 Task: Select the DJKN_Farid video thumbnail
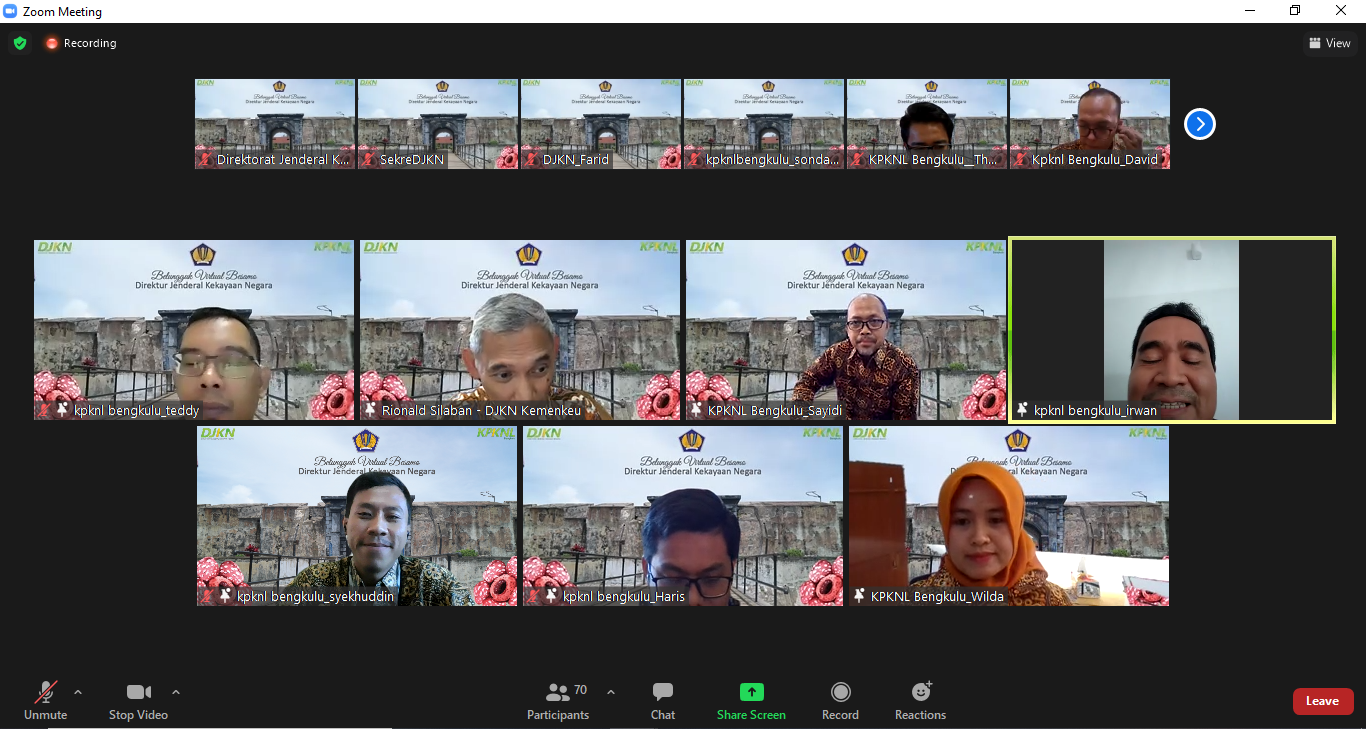(x=600, y=124)
